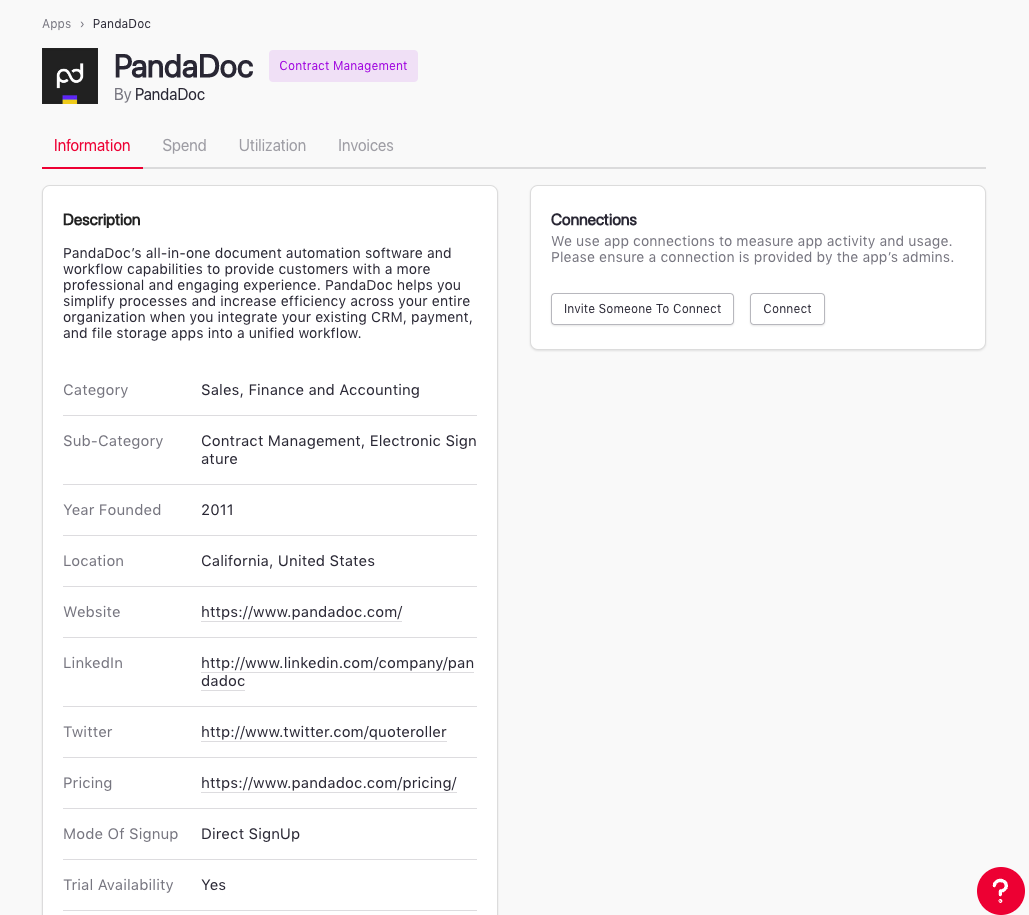
Task: Go back to Apps breadcrumb
Action: coord(56,24)
